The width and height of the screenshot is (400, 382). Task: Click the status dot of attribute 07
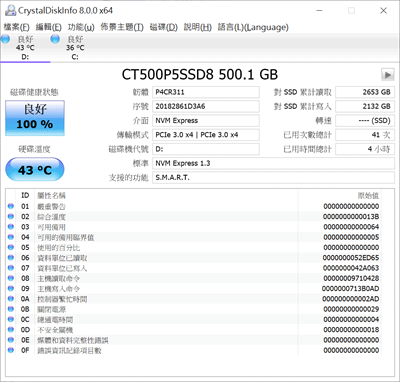pyautogui.click(x=11, y=268)
